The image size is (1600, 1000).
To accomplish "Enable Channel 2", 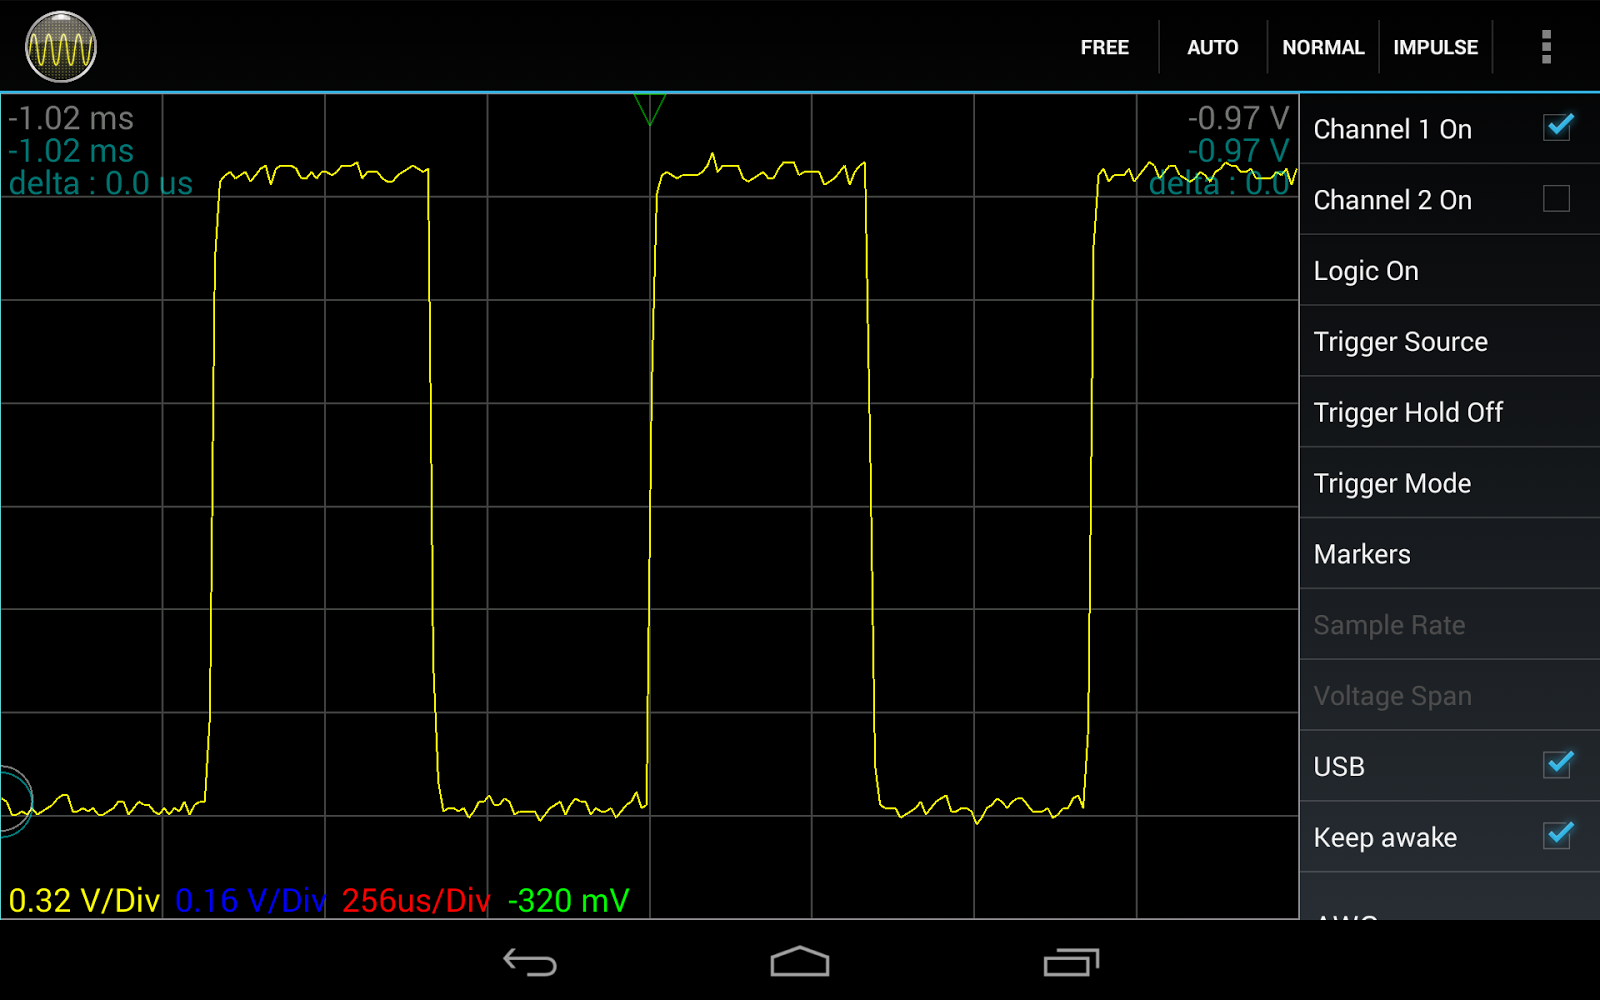I will click(1556, 199).
